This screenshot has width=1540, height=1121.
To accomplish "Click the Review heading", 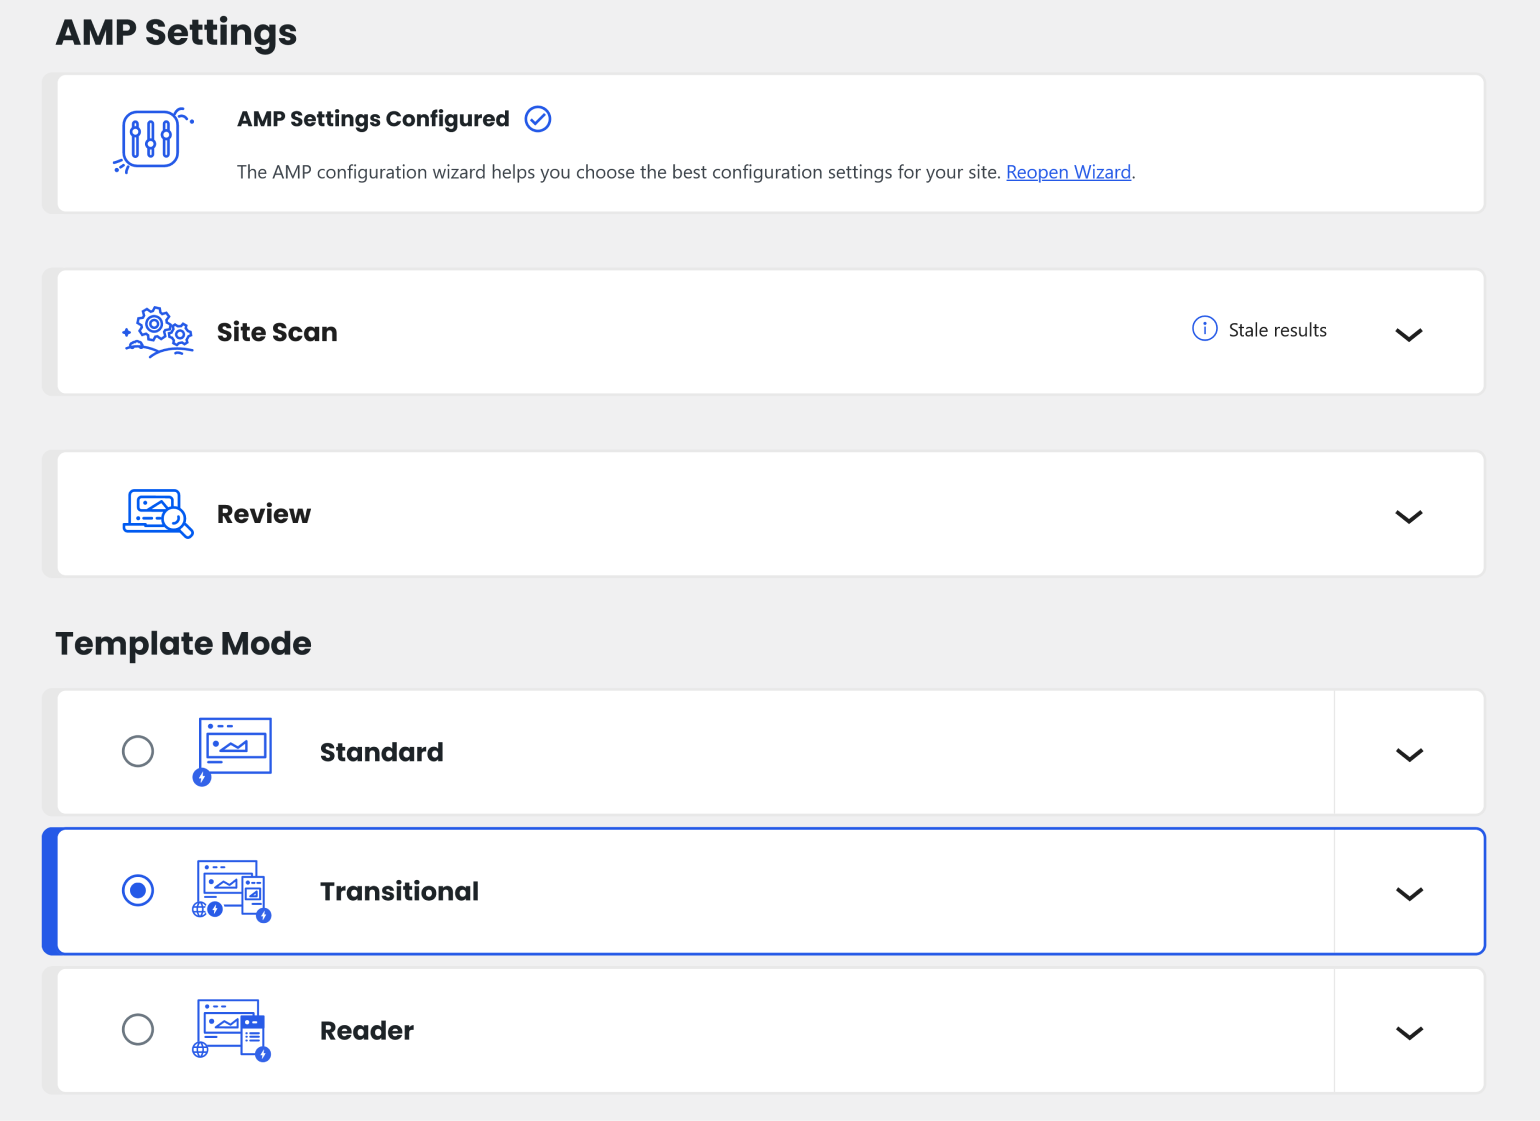I will [x=264, y=514].
